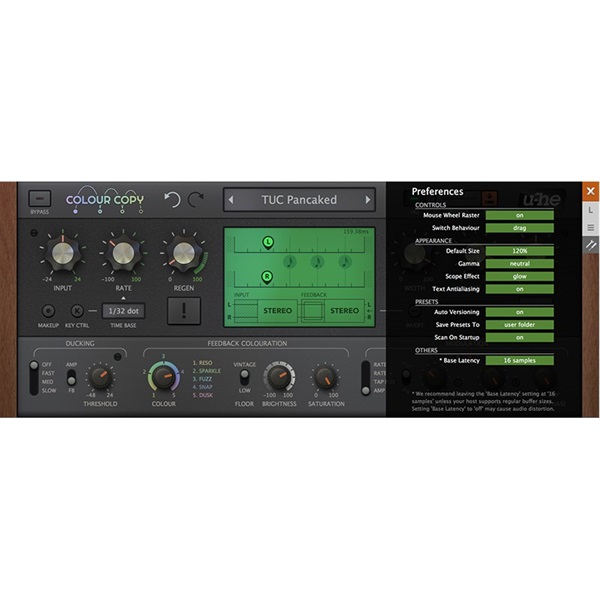Click the REGEN knob
The width and height of the screenshot is (600, 600).
[184, 253]
